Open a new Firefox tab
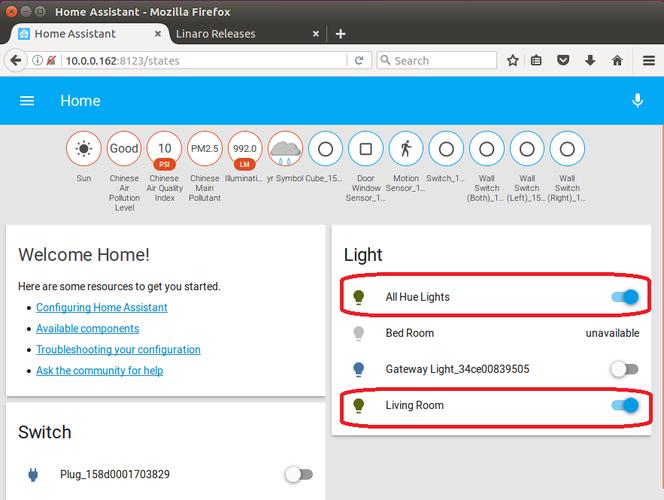The width and height of the screenshot is (664, 500). point(340,34)
